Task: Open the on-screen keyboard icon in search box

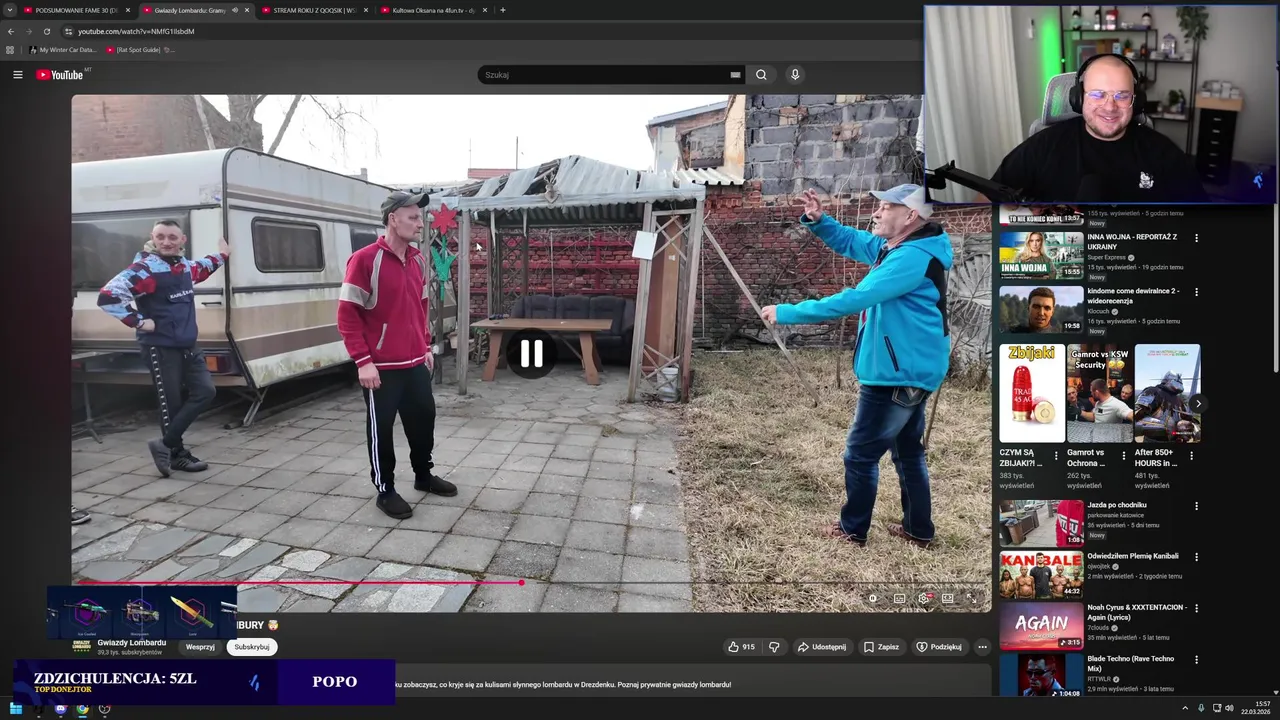Action: pyautogui.click(x=735, y=75)
